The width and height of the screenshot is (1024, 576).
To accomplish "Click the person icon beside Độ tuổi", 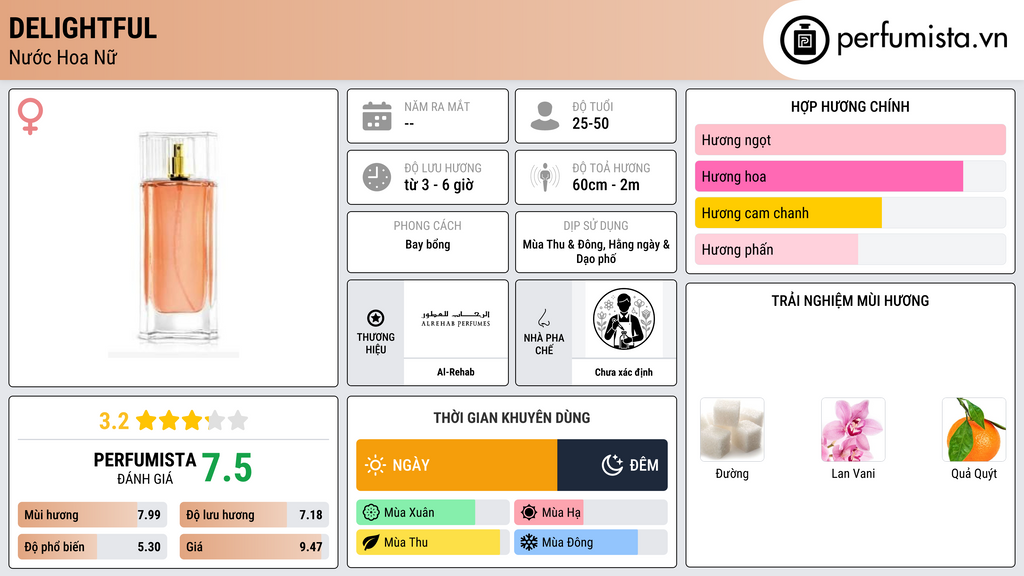I will 545,116.
